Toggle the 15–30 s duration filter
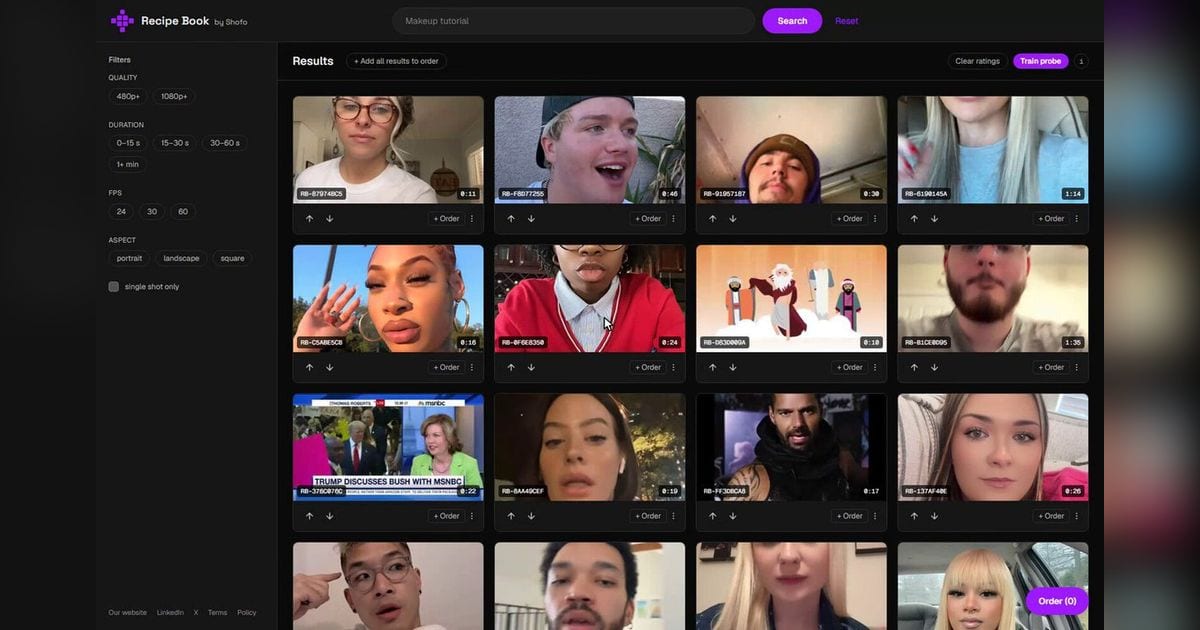 (x=175, y=143)
